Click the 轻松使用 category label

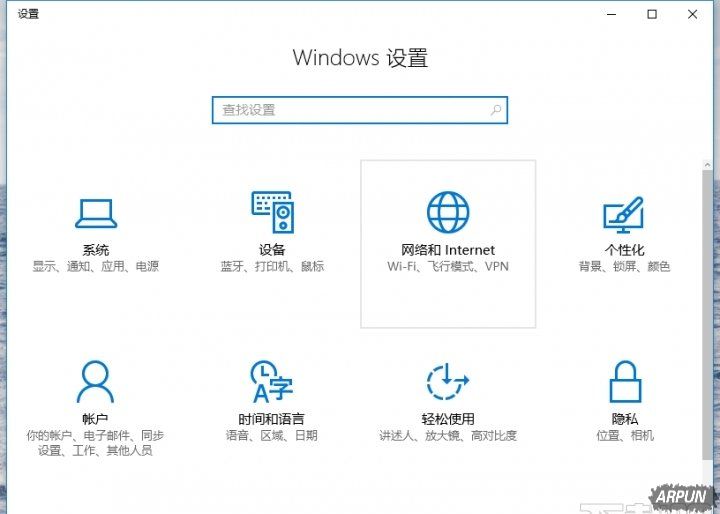pyautogui.click(x=448, y=418)
